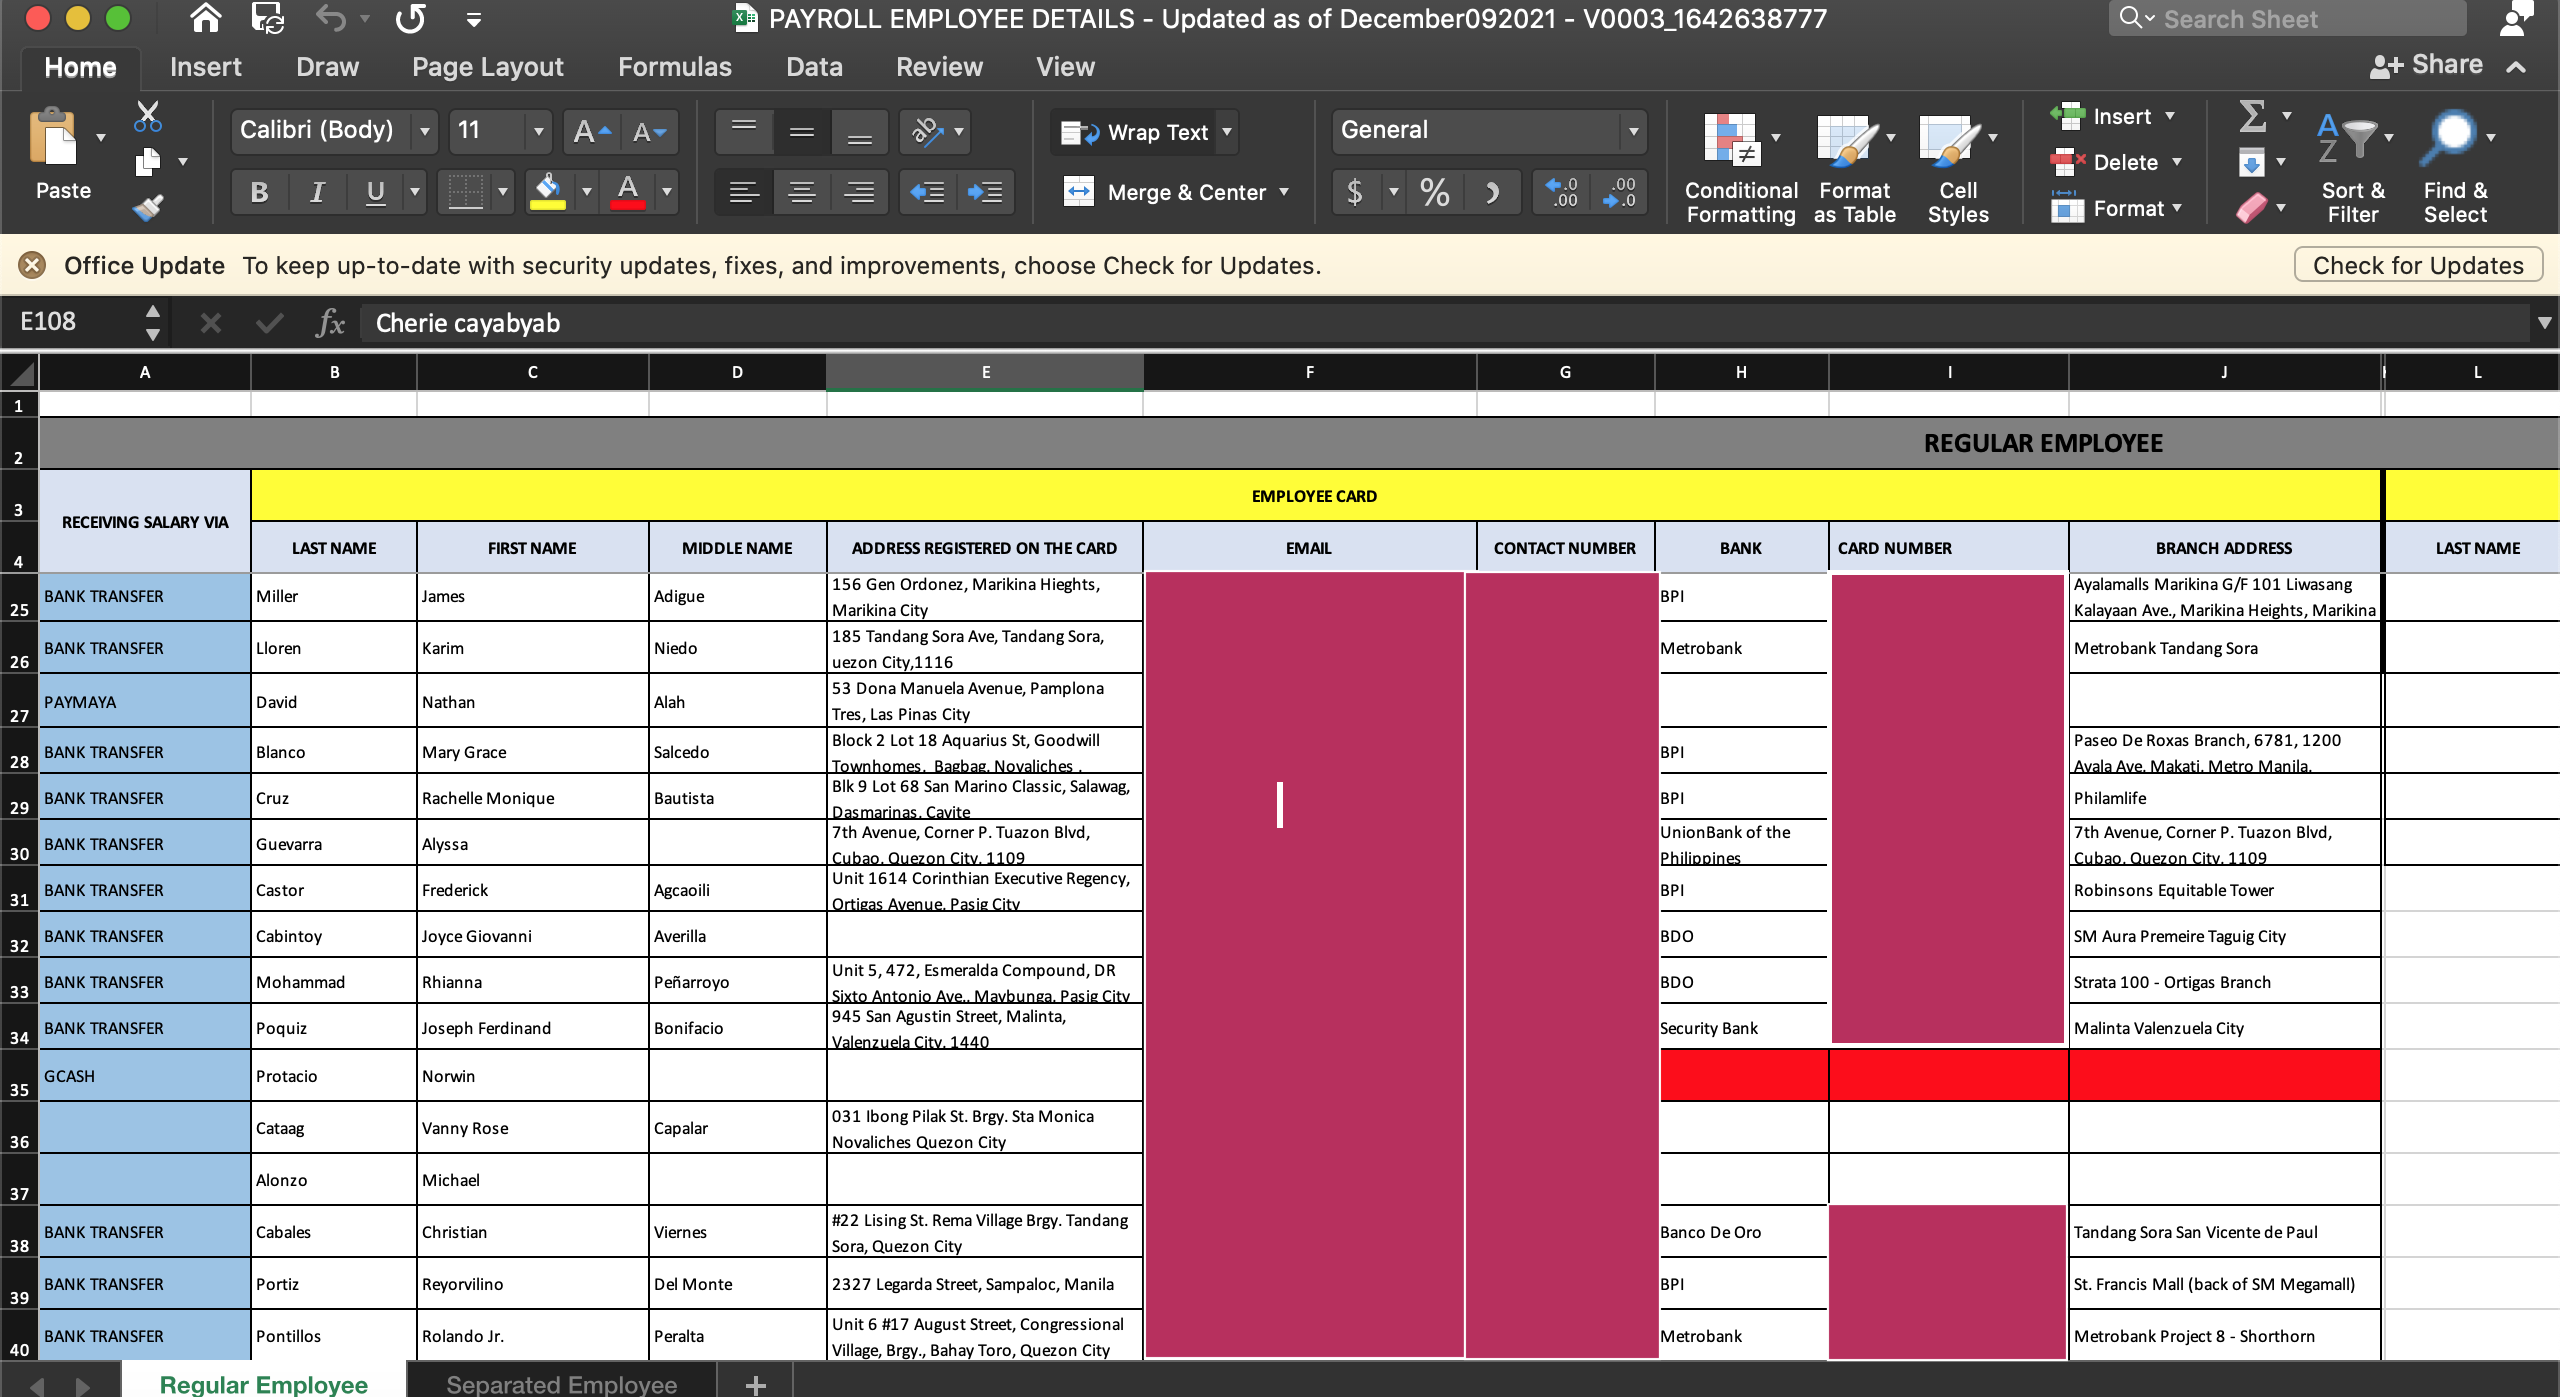Click the Increase Font Size icon

(x=591, y=132)
